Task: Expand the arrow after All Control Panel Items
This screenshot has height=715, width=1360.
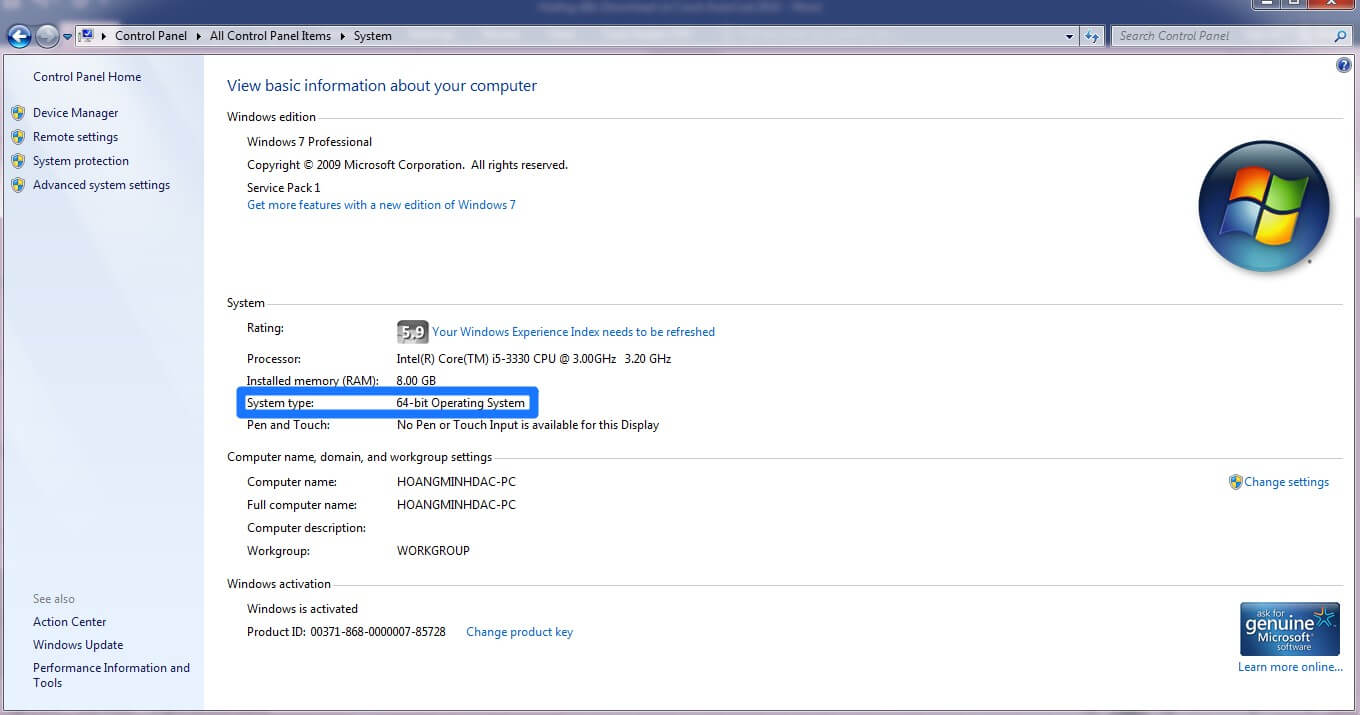Action: tap(342, 36)
